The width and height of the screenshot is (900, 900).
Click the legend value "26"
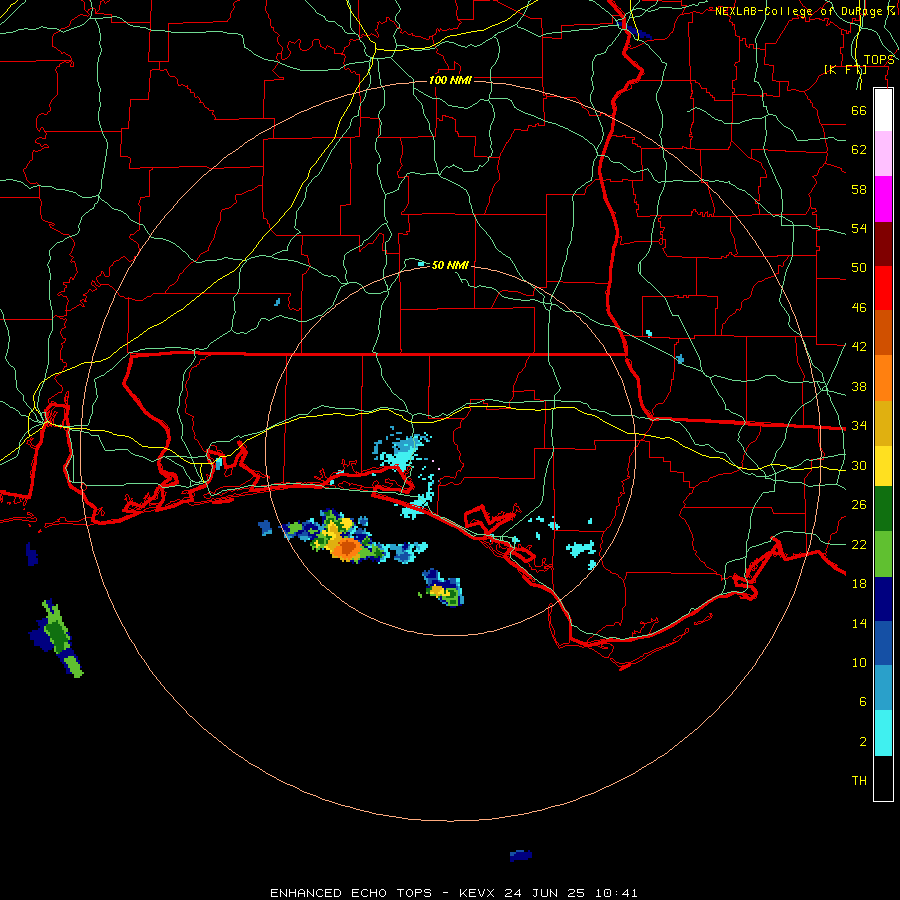(x=859, y=505)
